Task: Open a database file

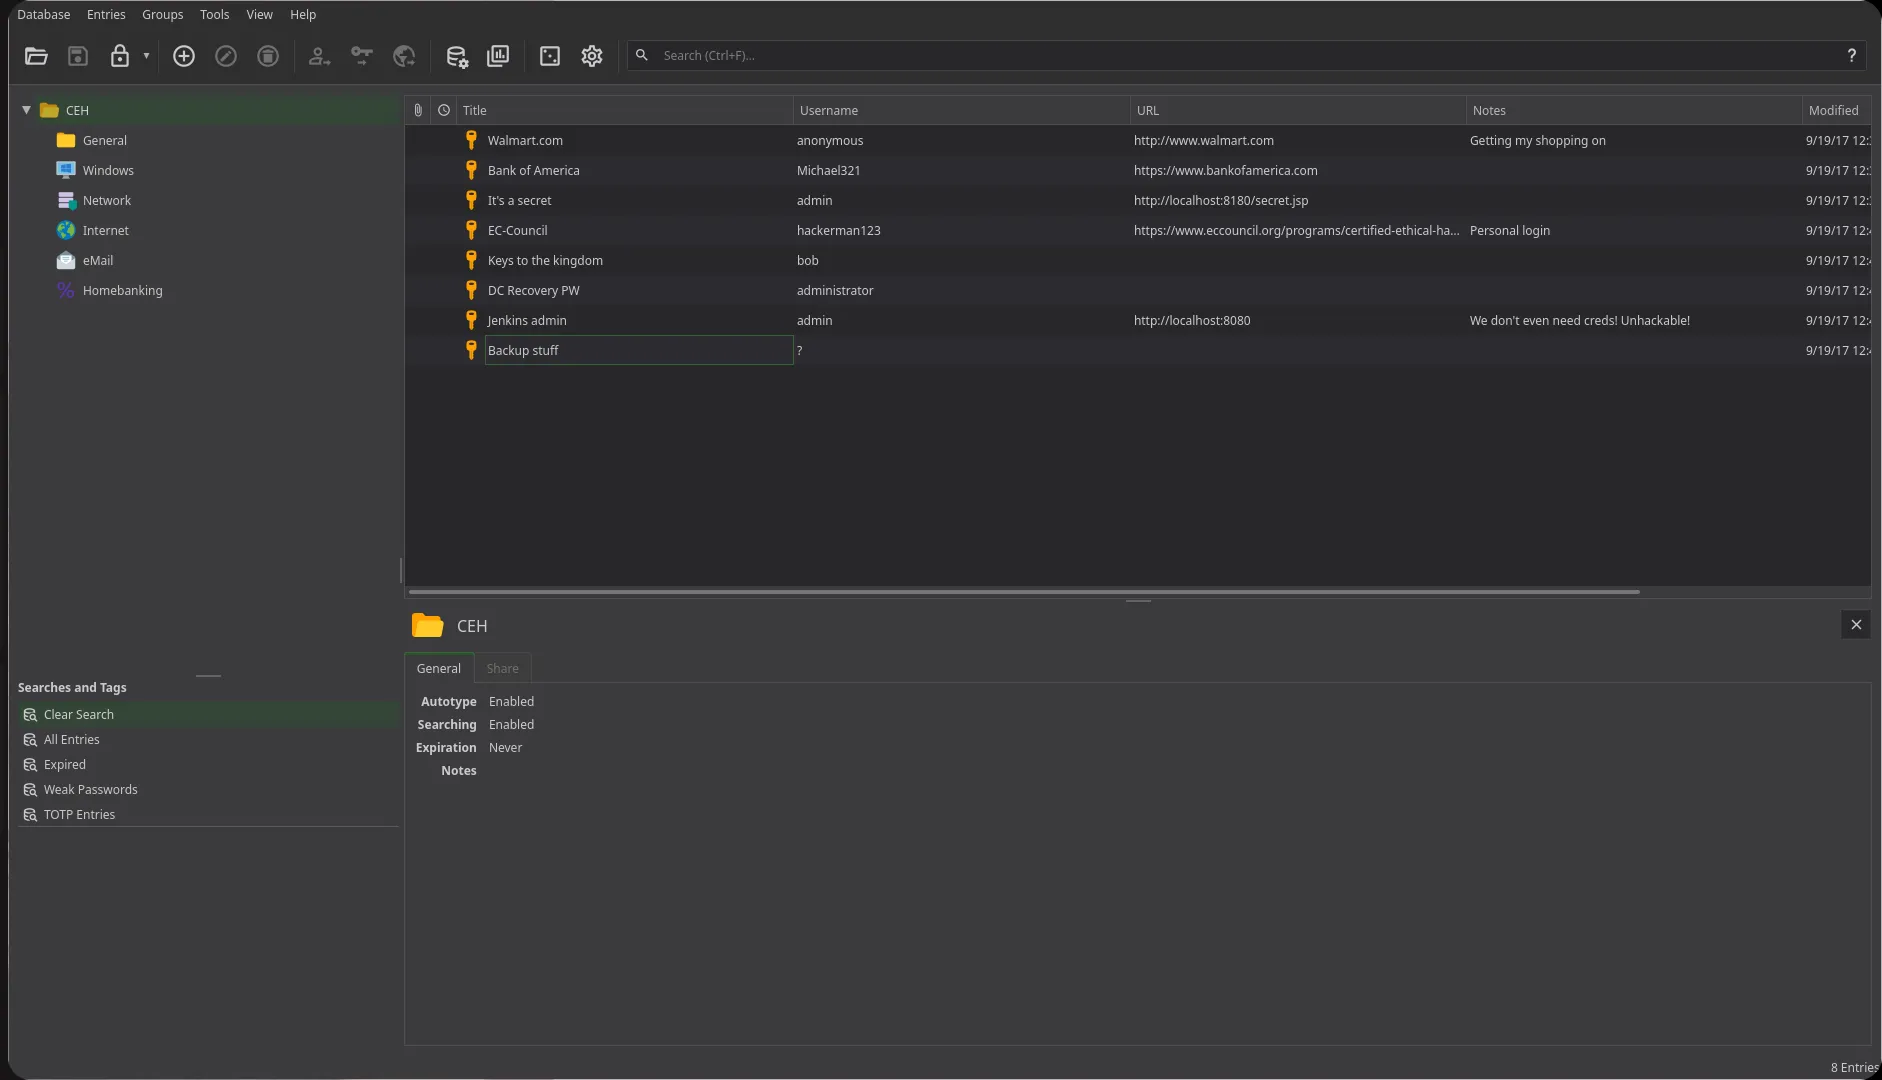Action: coord(36,56)
